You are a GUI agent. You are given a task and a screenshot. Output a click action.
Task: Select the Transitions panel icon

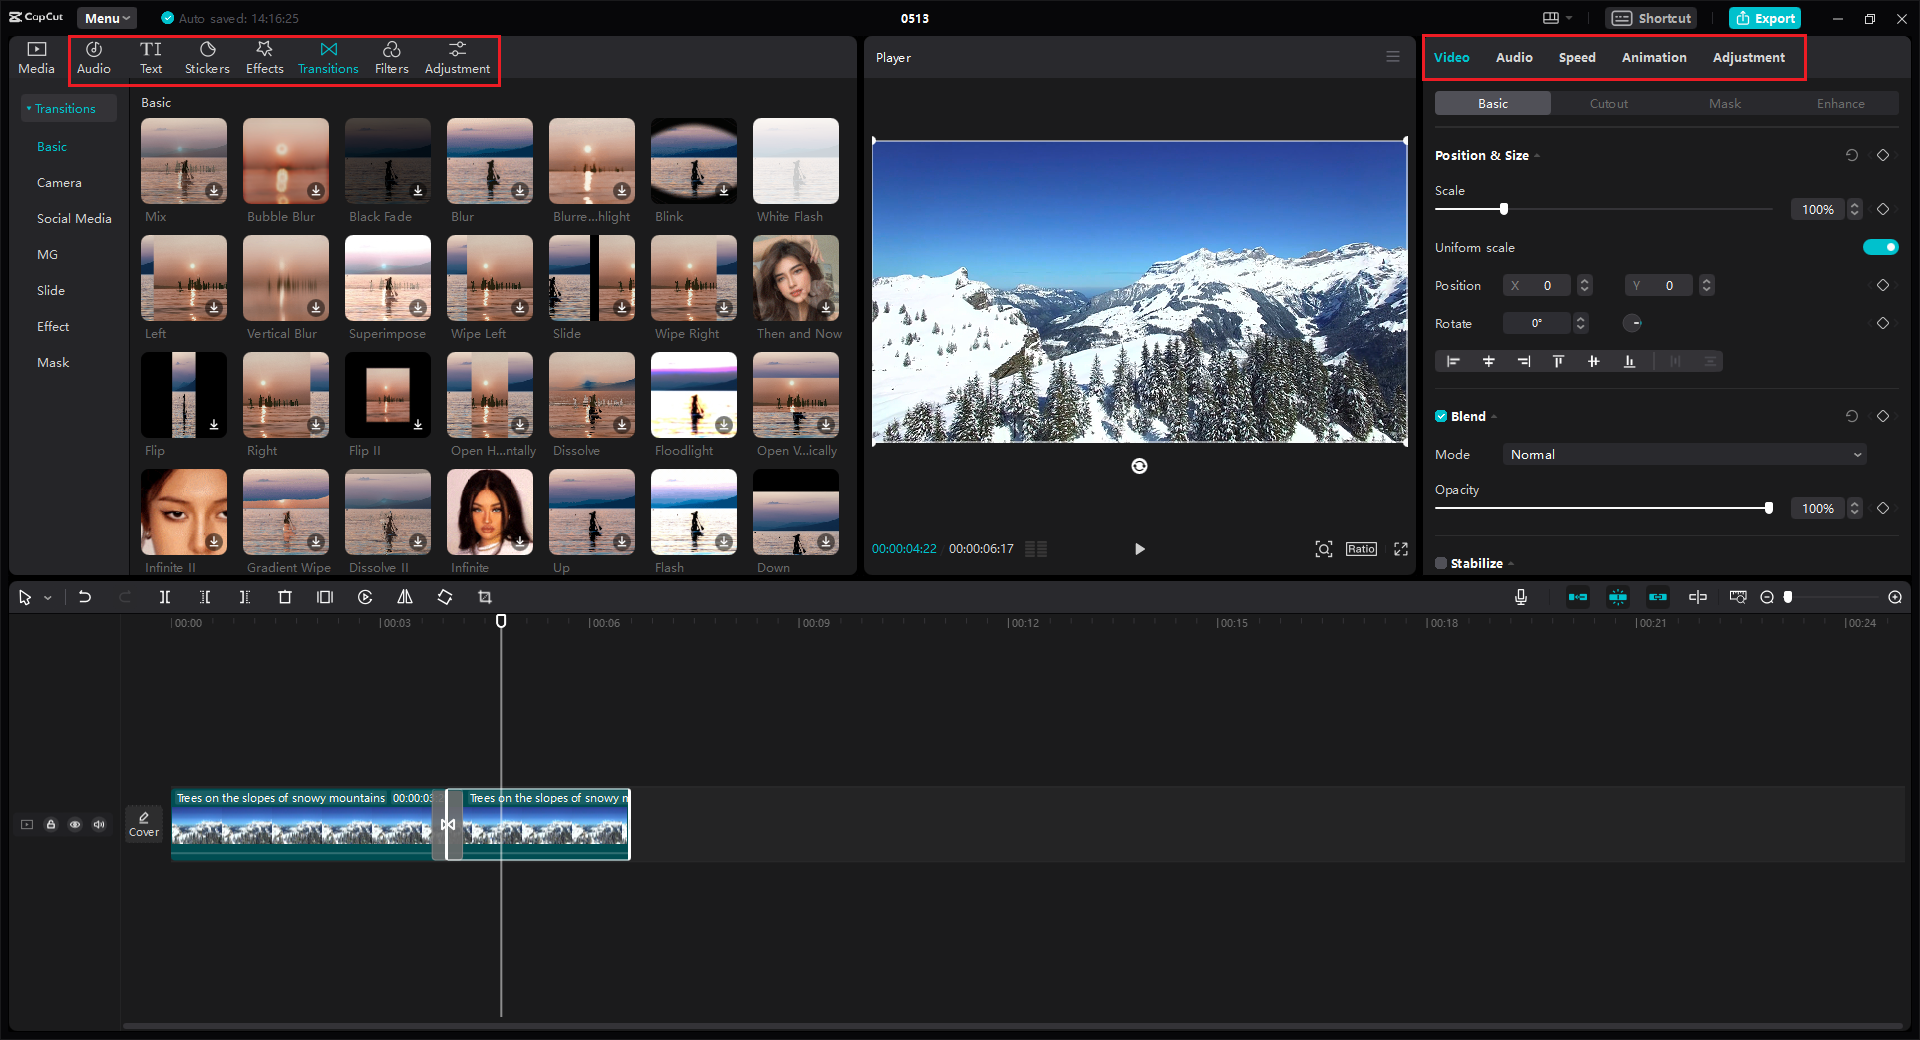pyautogui.click(x=328, y=57)
